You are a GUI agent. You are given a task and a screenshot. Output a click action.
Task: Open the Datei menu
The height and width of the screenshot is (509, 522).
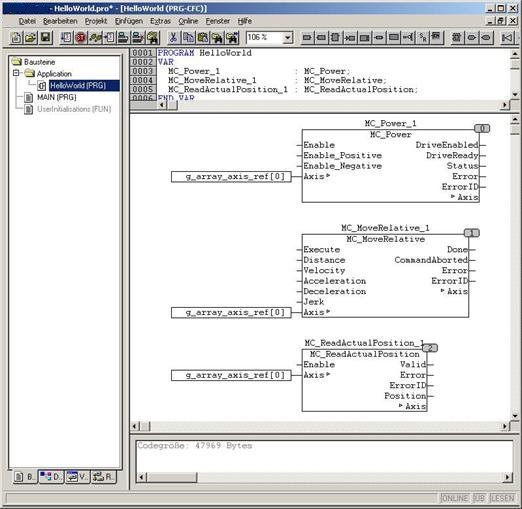[27, 21]
